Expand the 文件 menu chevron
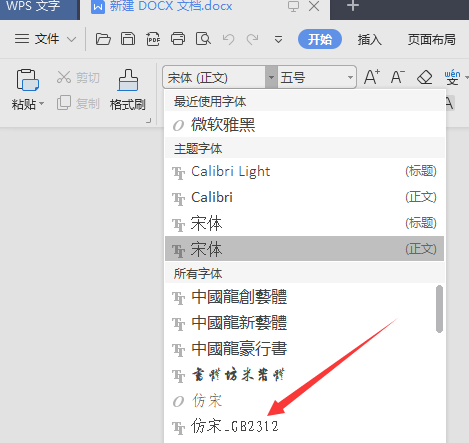The width and height of the screenshot is (469, 443). [71, 40]
